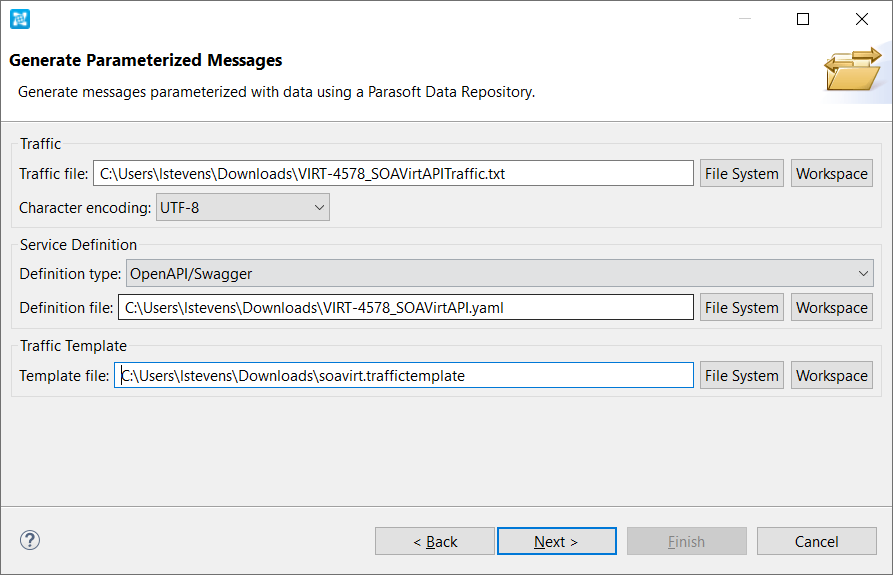Close the Generate Parameterized Messages dialog
This screenshot has height=575, width=893.
[862, 19]
